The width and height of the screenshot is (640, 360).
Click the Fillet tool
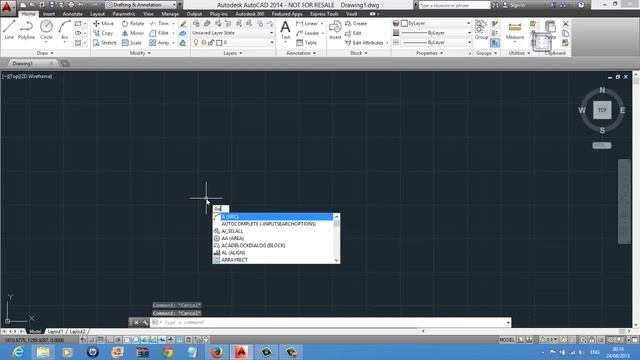click(159, 33)
